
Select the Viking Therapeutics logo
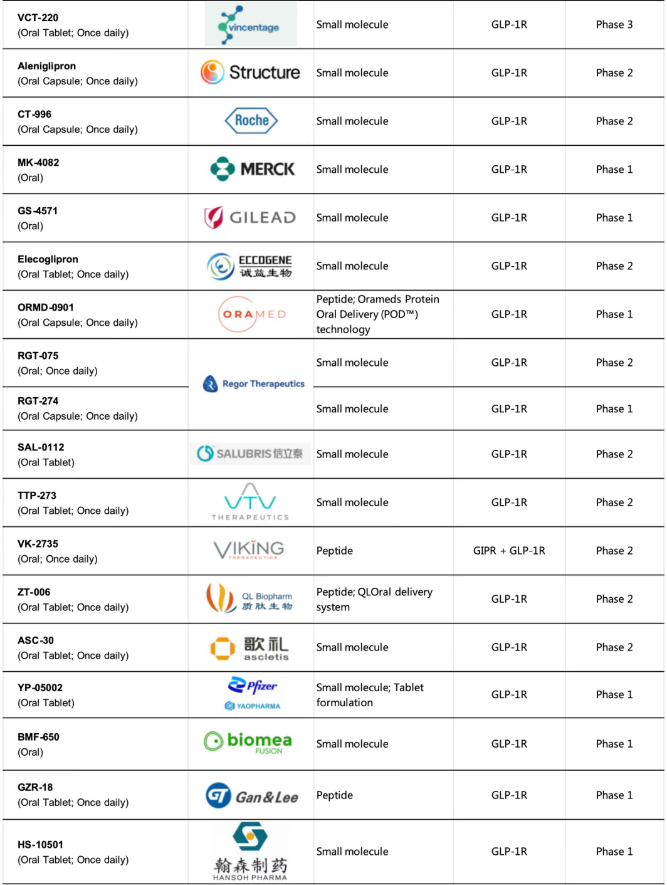click(249, 550)
